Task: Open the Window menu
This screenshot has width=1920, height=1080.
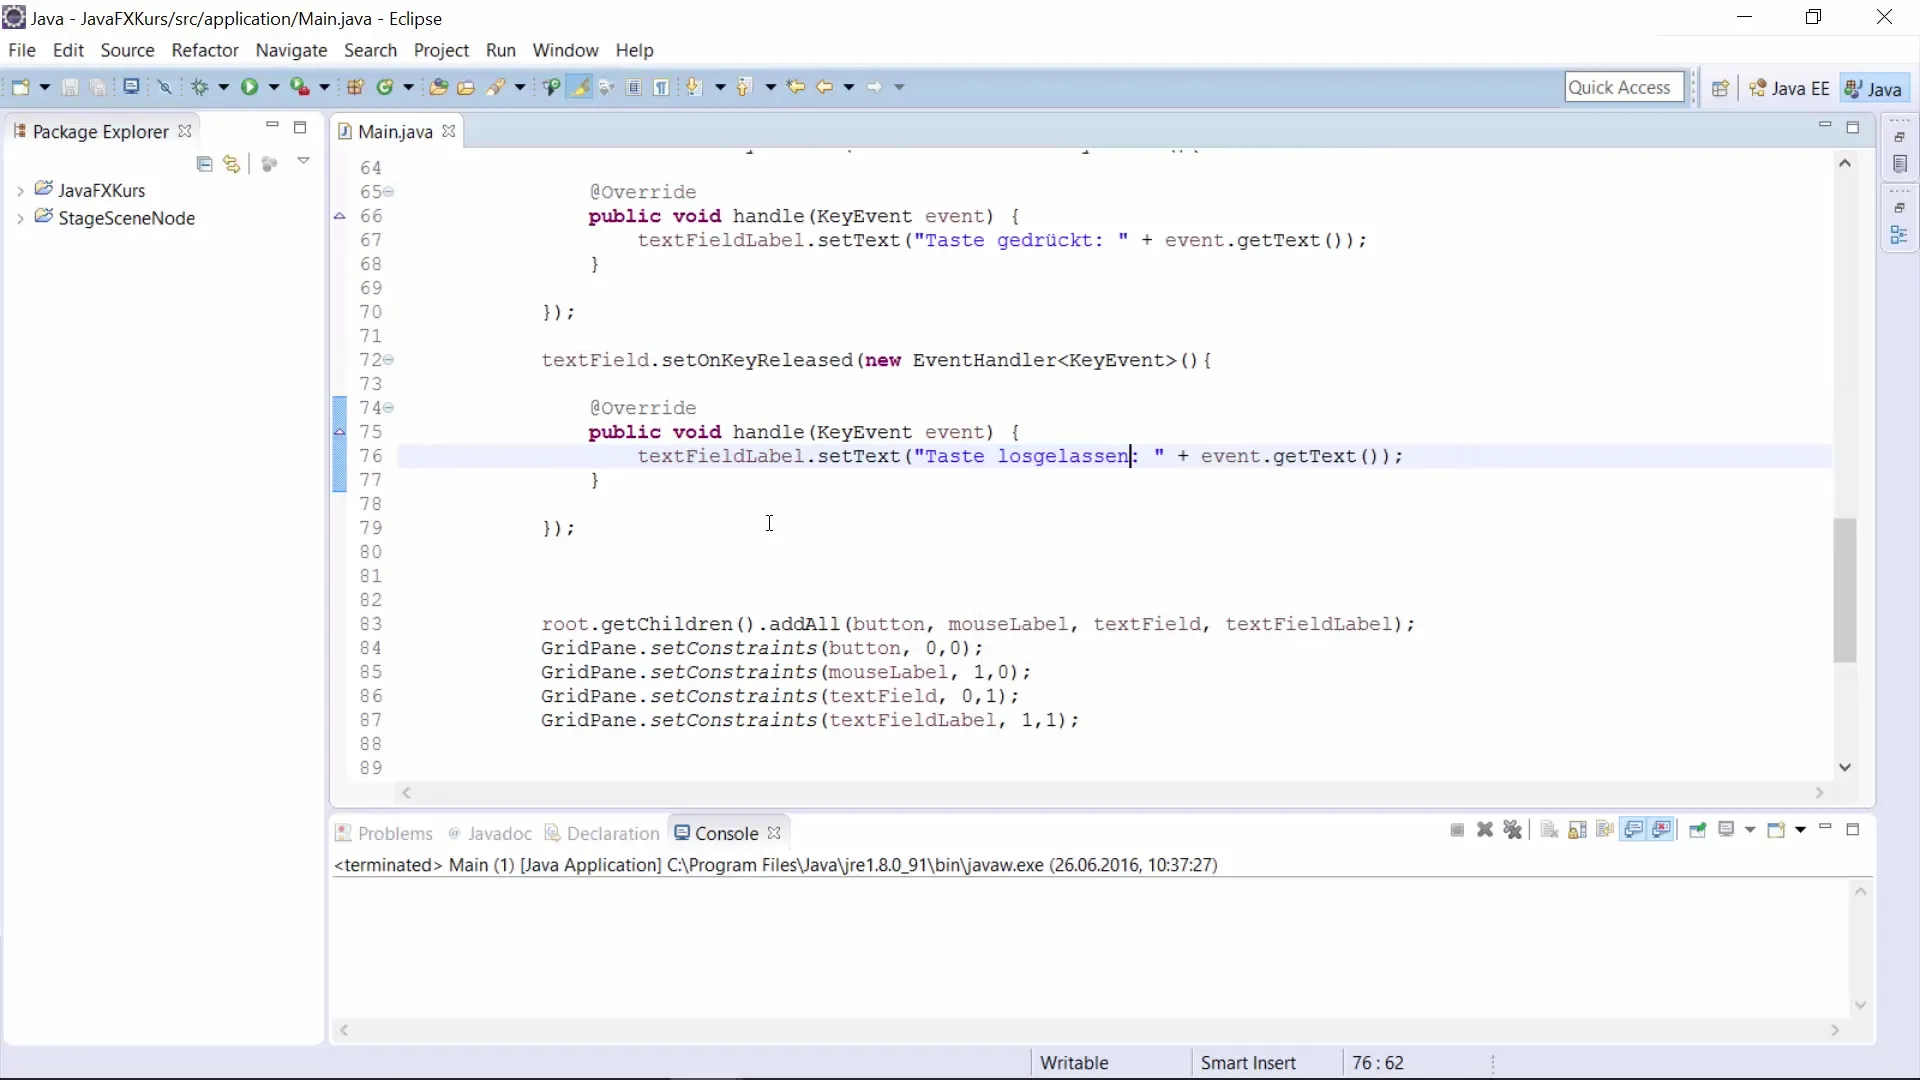Action: pos(565,50)
